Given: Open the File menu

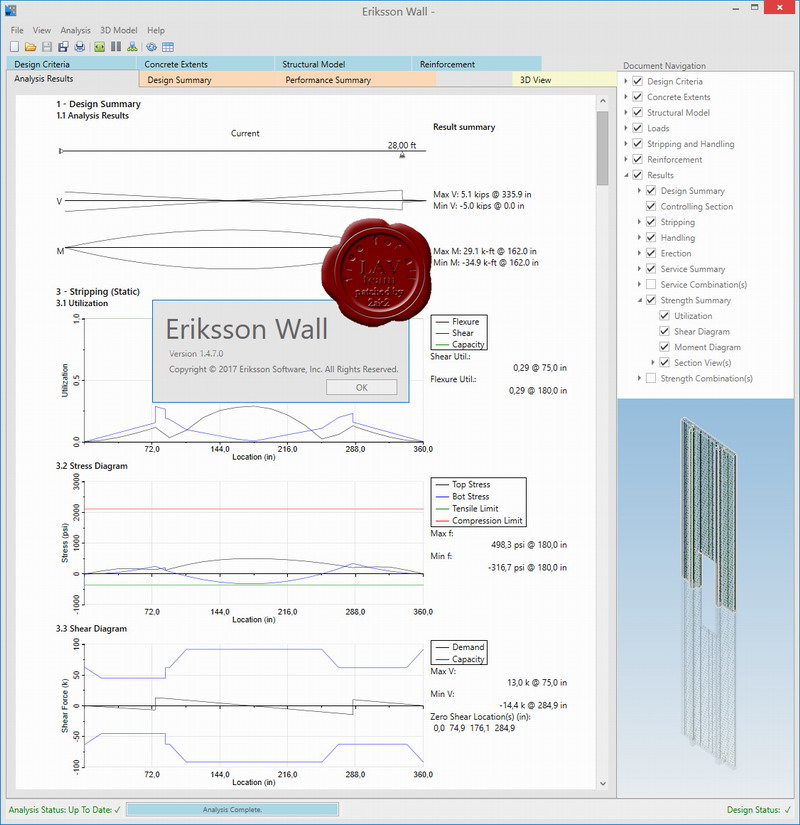Looking at the screenshot, I should tap(17, 30).
